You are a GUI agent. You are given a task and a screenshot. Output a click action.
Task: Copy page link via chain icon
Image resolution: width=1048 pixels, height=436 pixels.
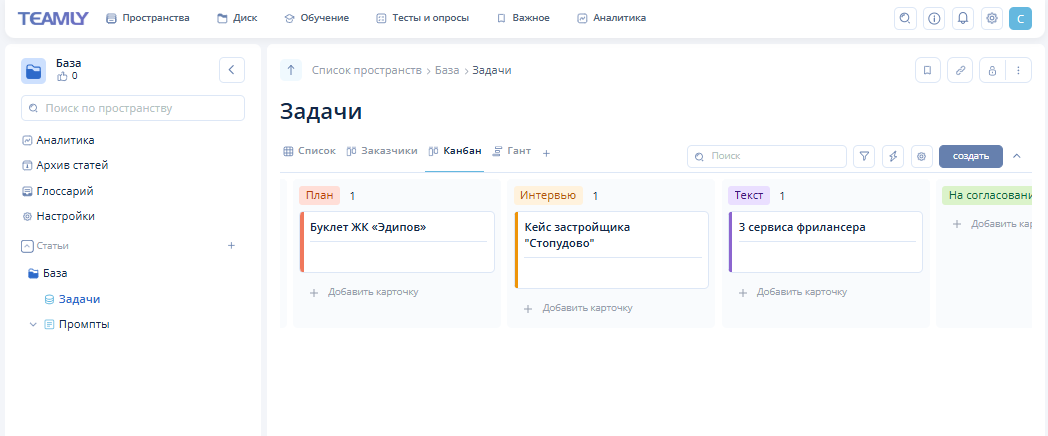click(x=960, y=71)
